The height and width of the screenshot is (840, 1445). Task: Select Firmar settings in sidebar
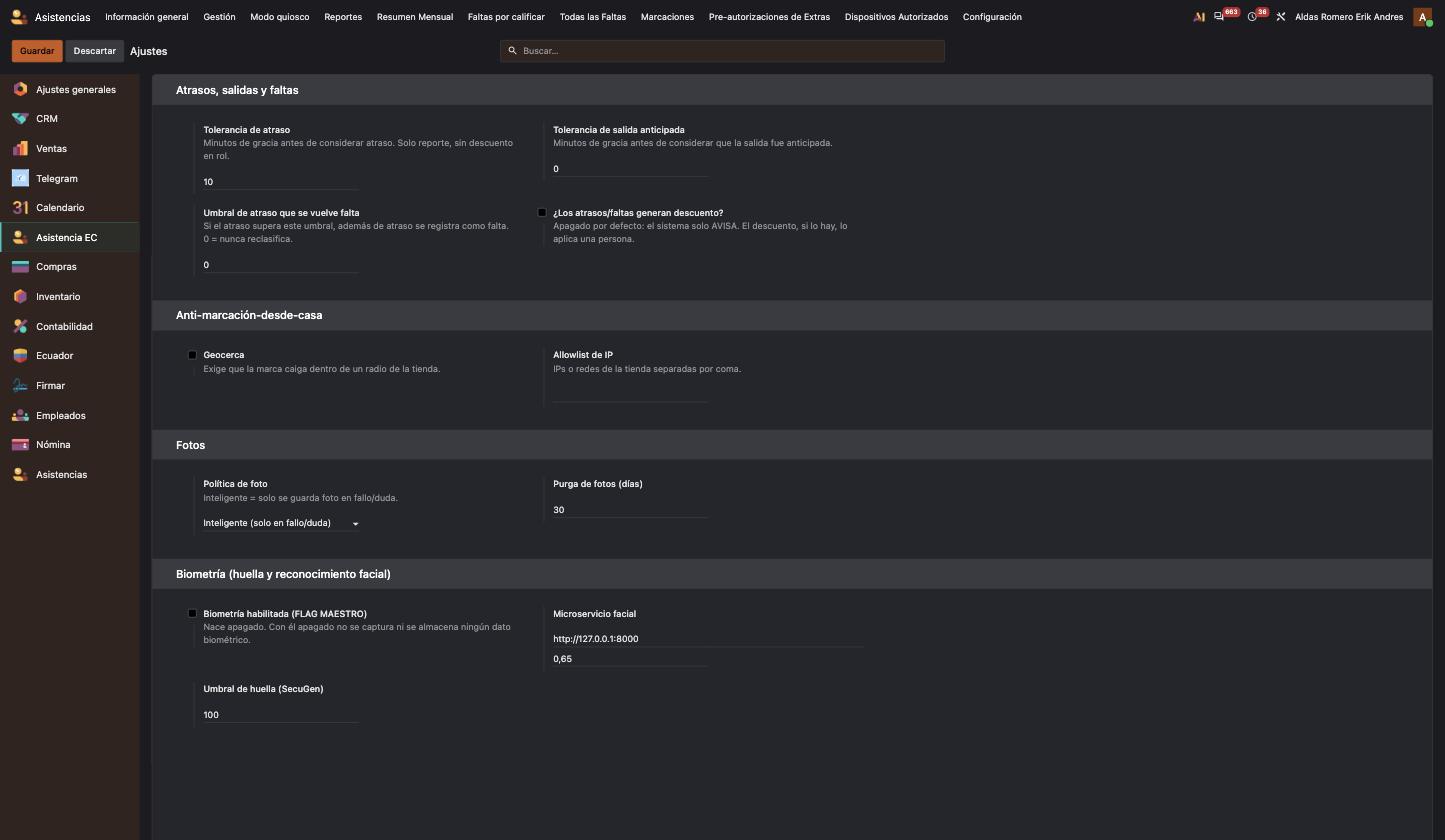69,386
